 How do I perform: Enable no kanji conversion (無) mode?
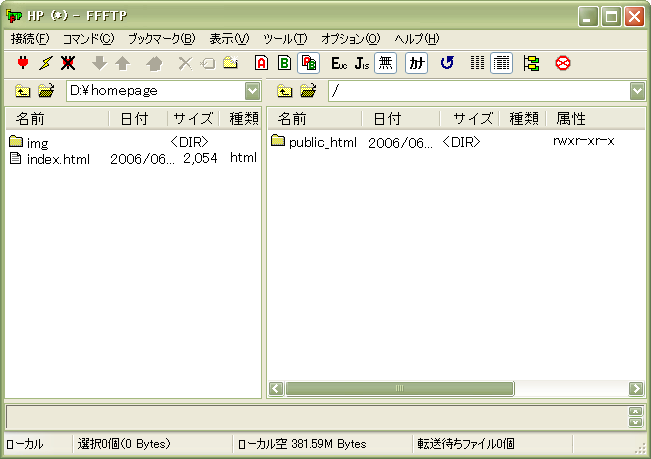point(385,63)
